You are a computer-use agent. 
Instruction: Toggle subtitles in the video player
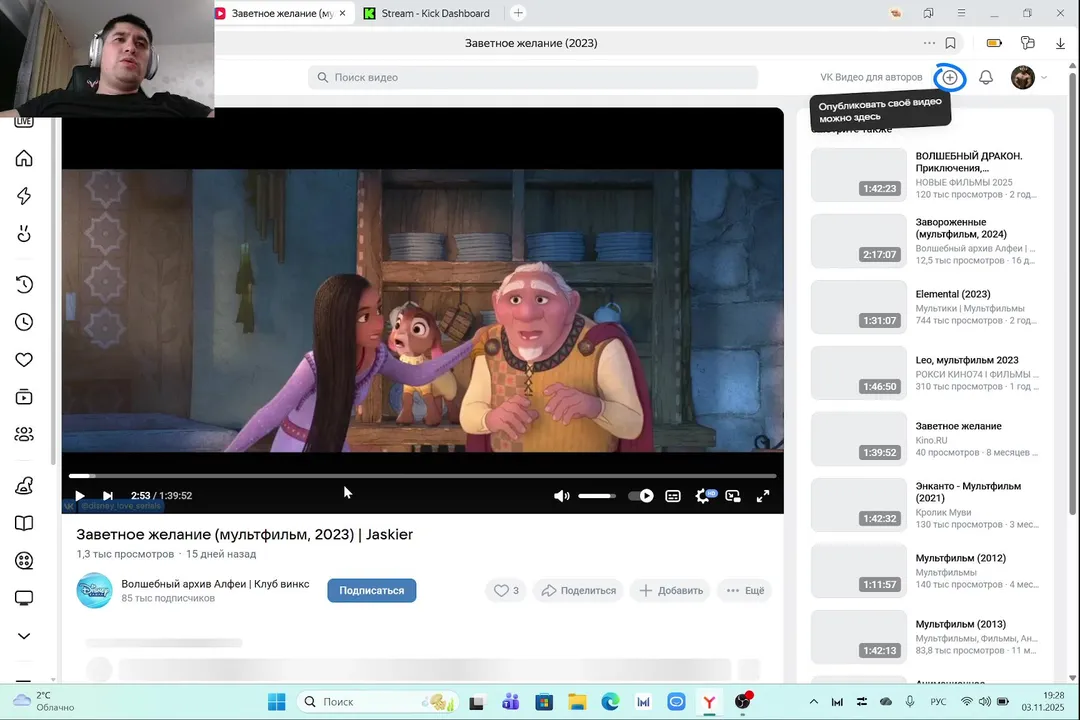[x=673, y=495]
